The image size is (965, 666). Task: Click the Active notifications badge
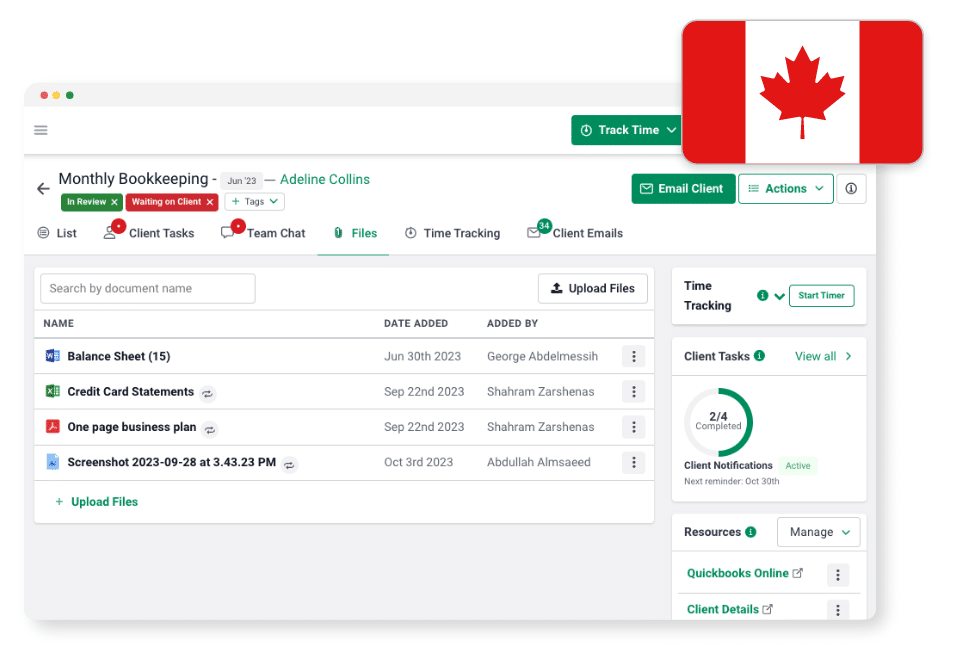[x=798, y=466]
